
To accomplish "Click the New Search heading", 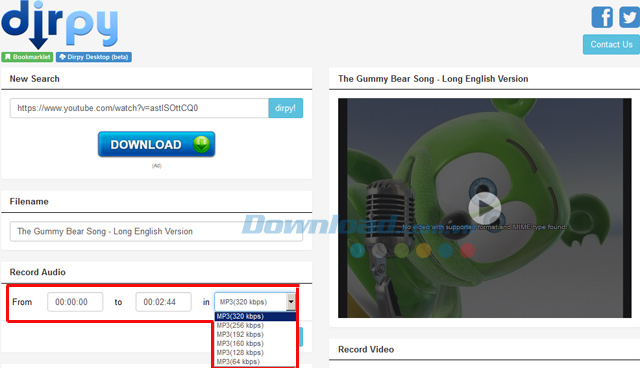I will click(35, 79).
